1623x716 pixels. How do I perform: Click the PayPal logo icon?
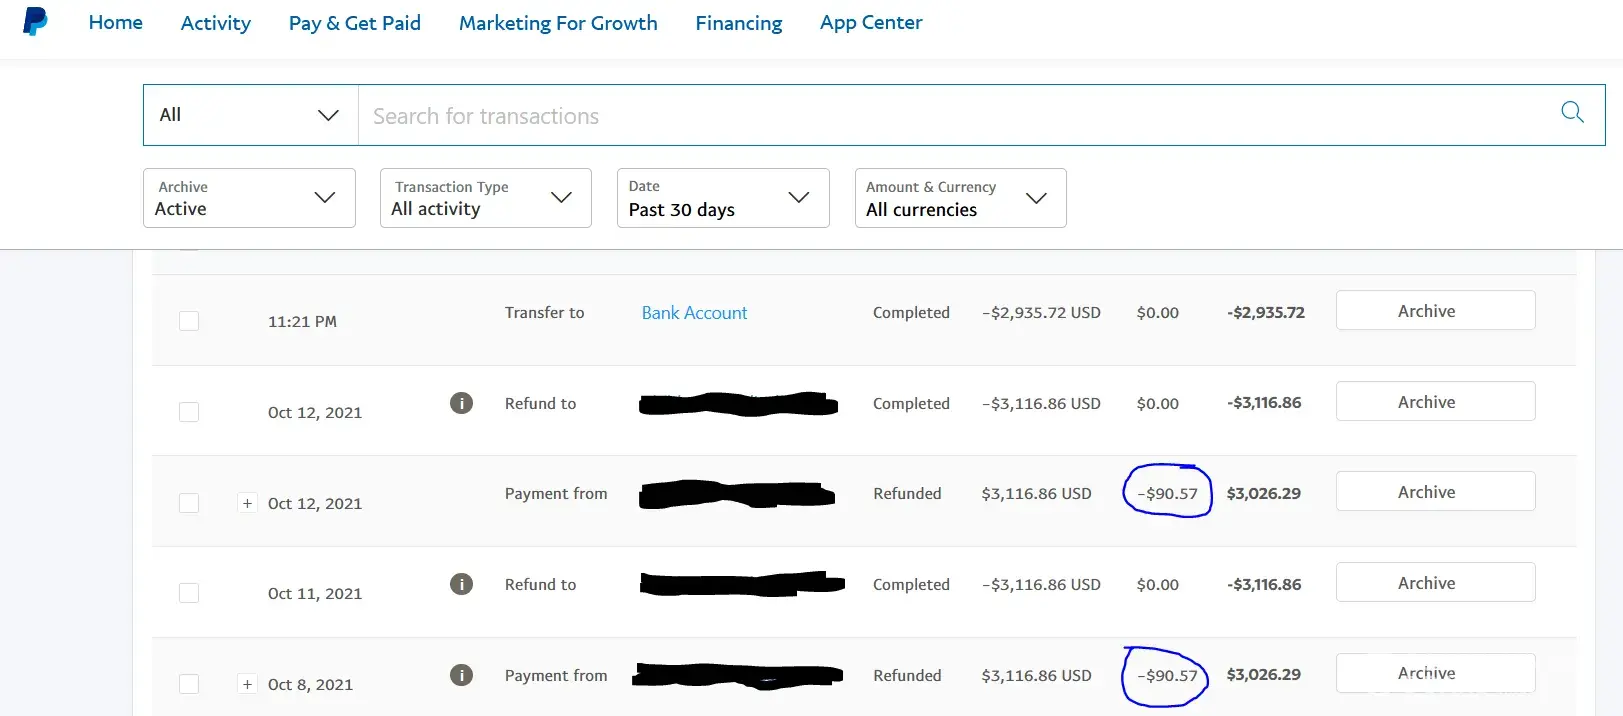click(x=35, y=21)
